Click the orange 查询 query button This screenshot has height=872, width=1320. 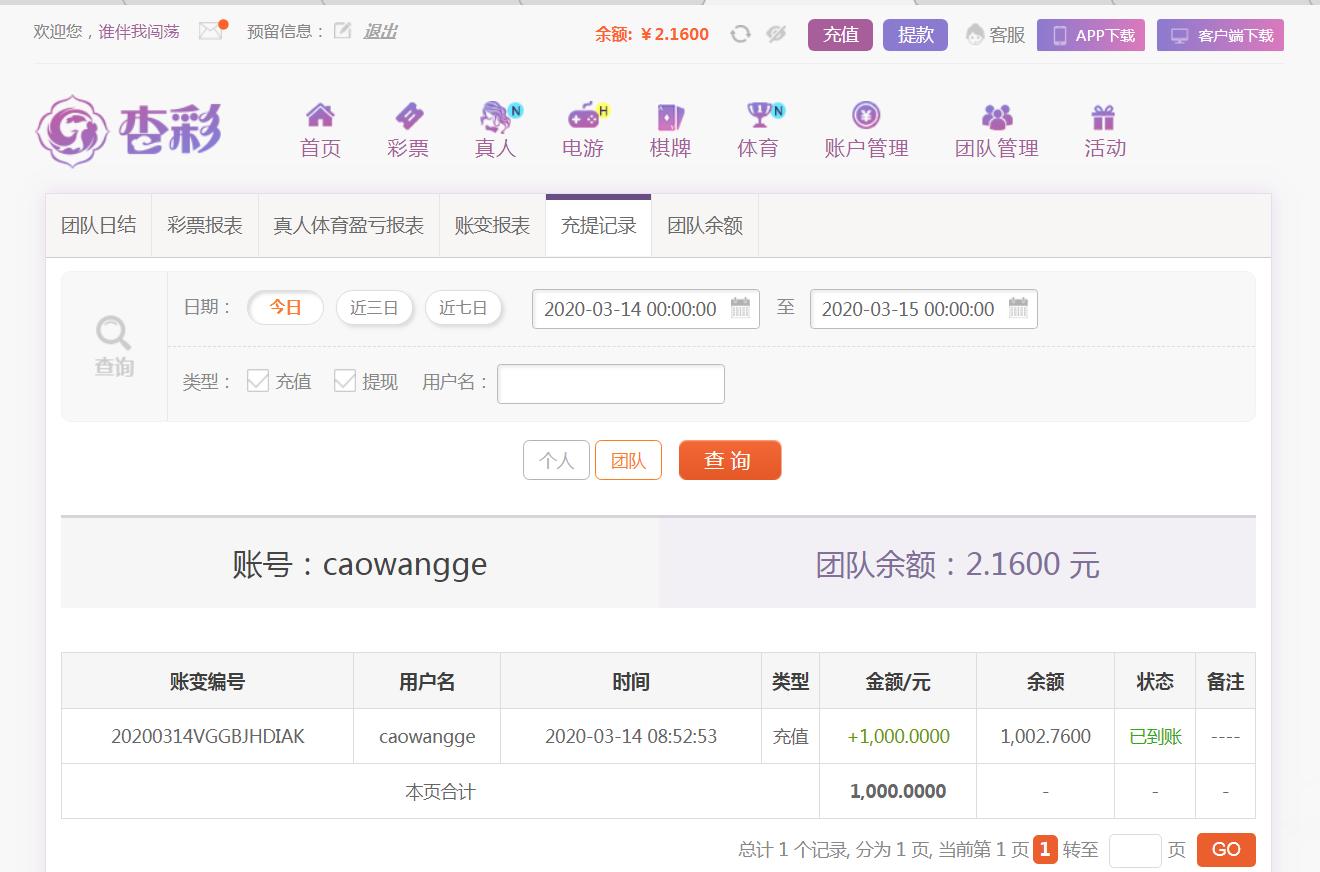(729, 460)
